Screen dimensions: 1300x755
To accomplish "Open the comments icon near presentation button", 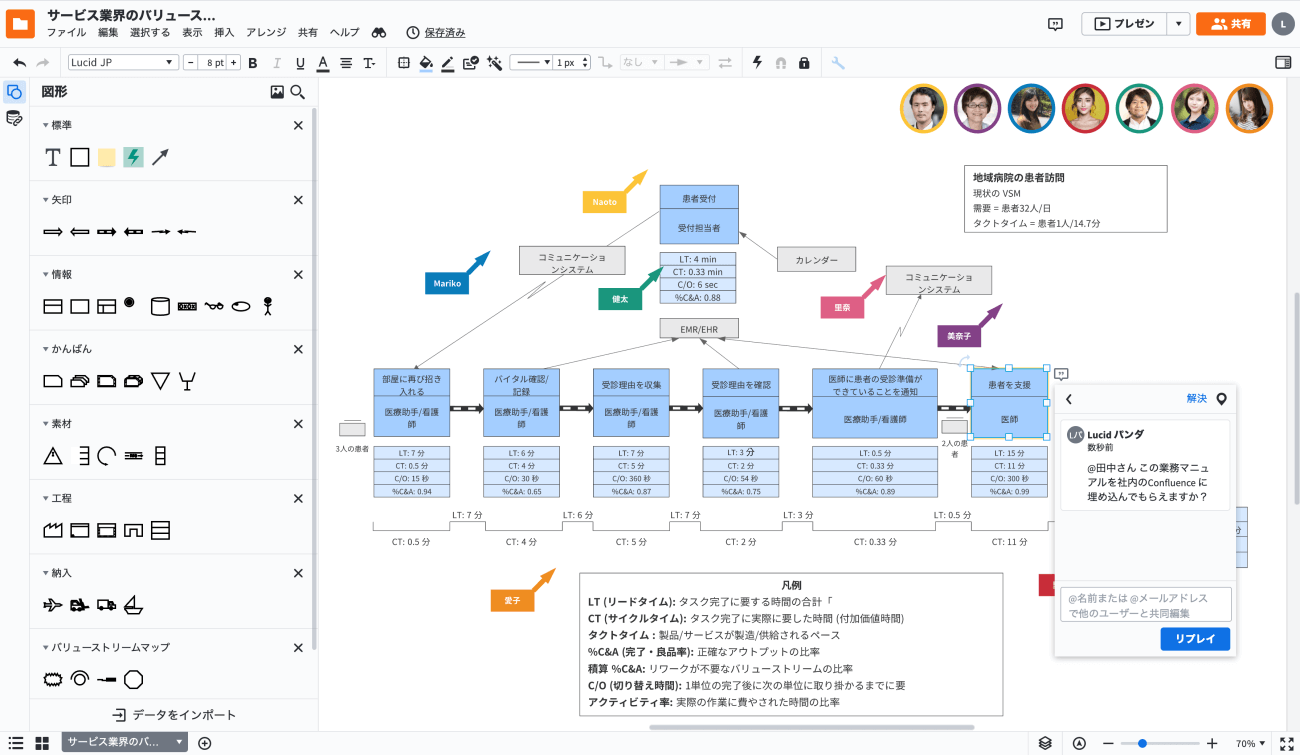I will (x=1055, y=24).
